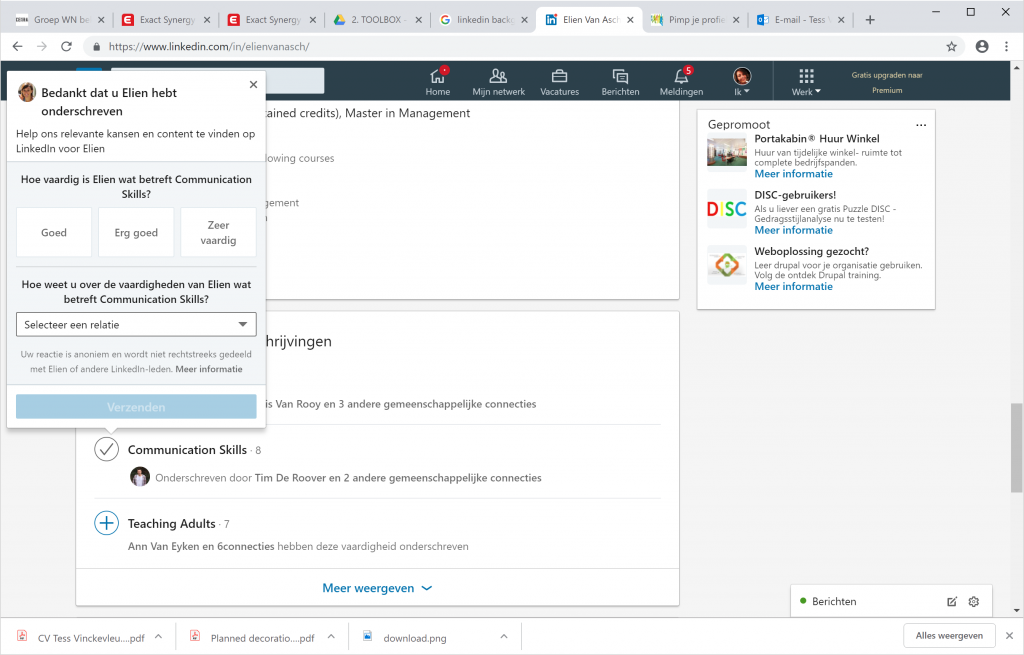Click the page vertical scrollbar thumb
1024x655 pixels.
pyautogui.click(x=1016, y=447)
